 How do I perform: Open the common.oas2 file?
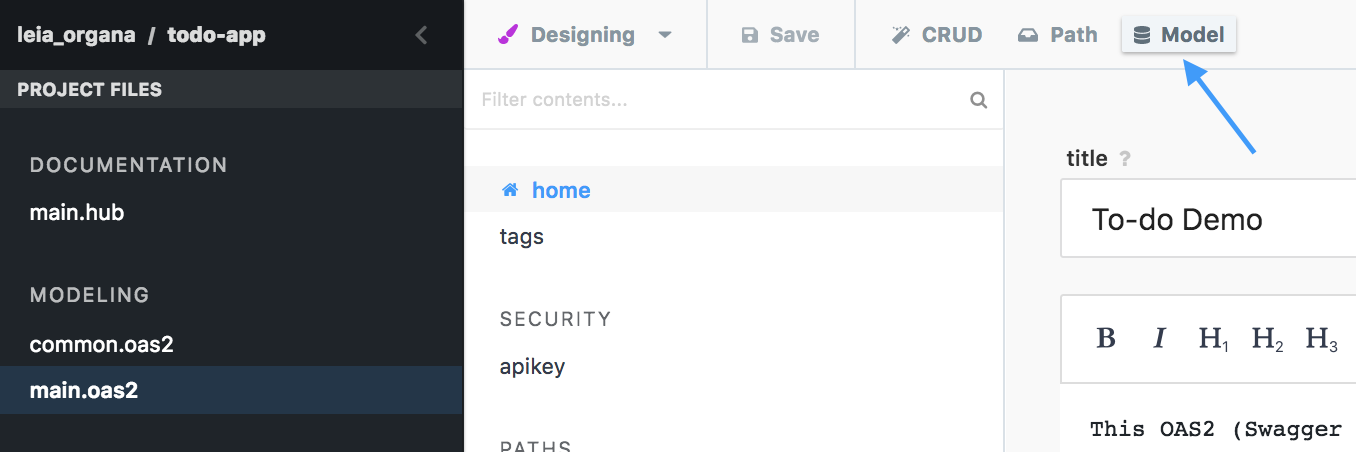click(102, 344)
